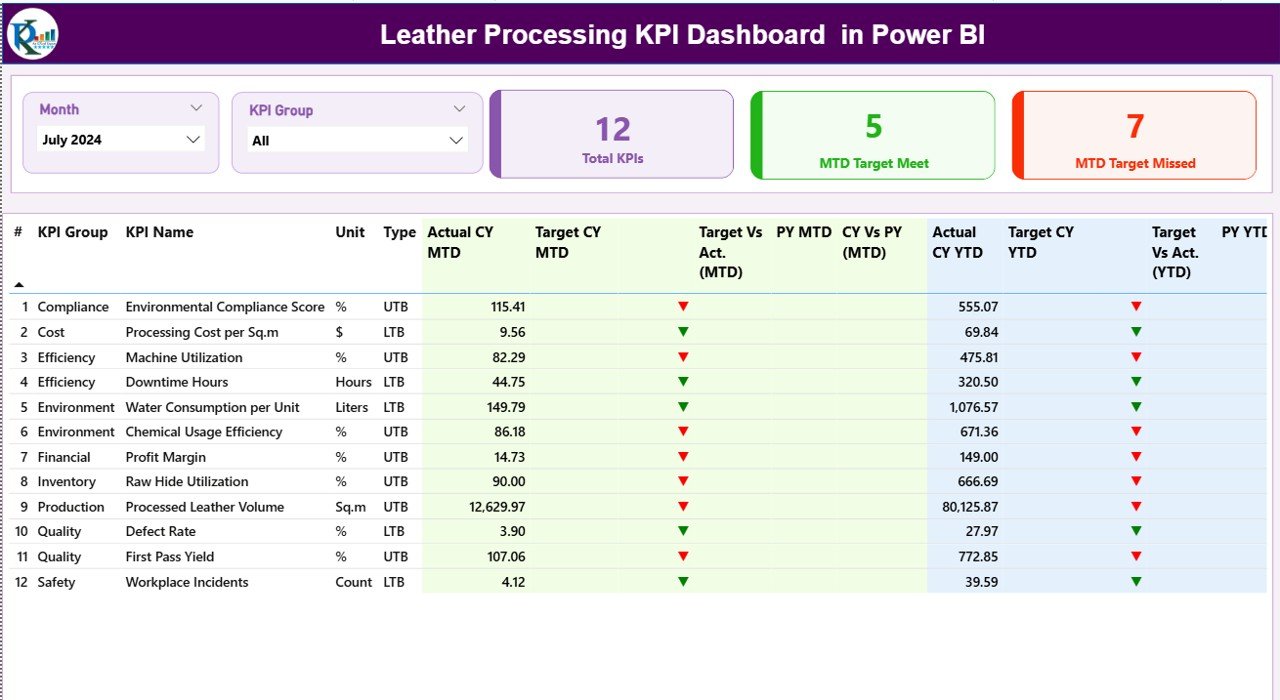Click red triangle indicator for Environmental Compliance Score MTD
Image resolution: width=1280 pixels, height=700 pixels.
(683, 306)
